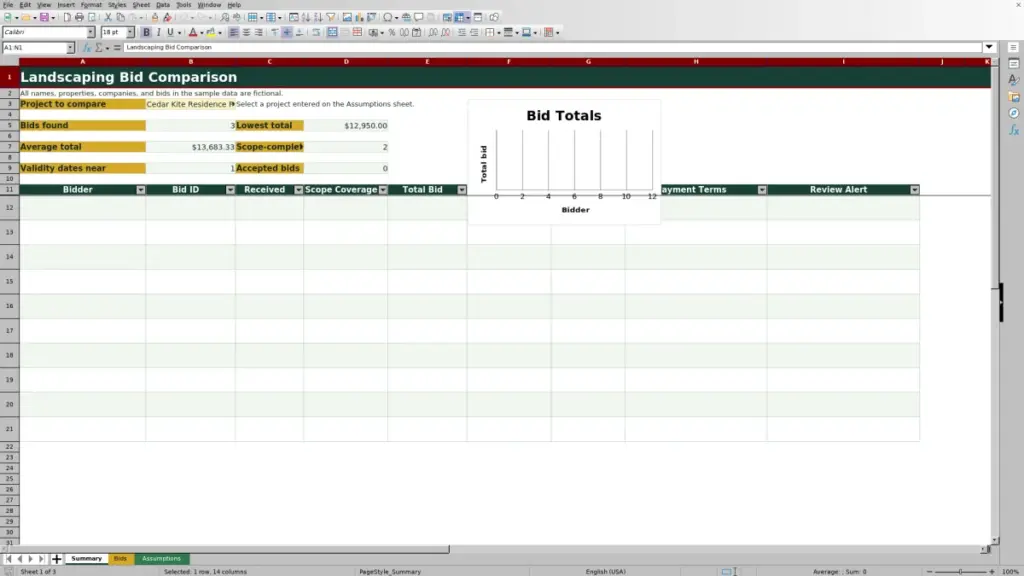This screenshot has width=1024, height=576.
Task: Click the Clear Direct Formatting icon
Action: (x=167, y=17)
